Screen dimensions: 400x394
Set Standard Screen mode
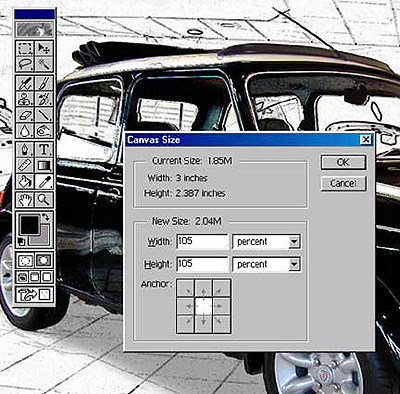23,277
